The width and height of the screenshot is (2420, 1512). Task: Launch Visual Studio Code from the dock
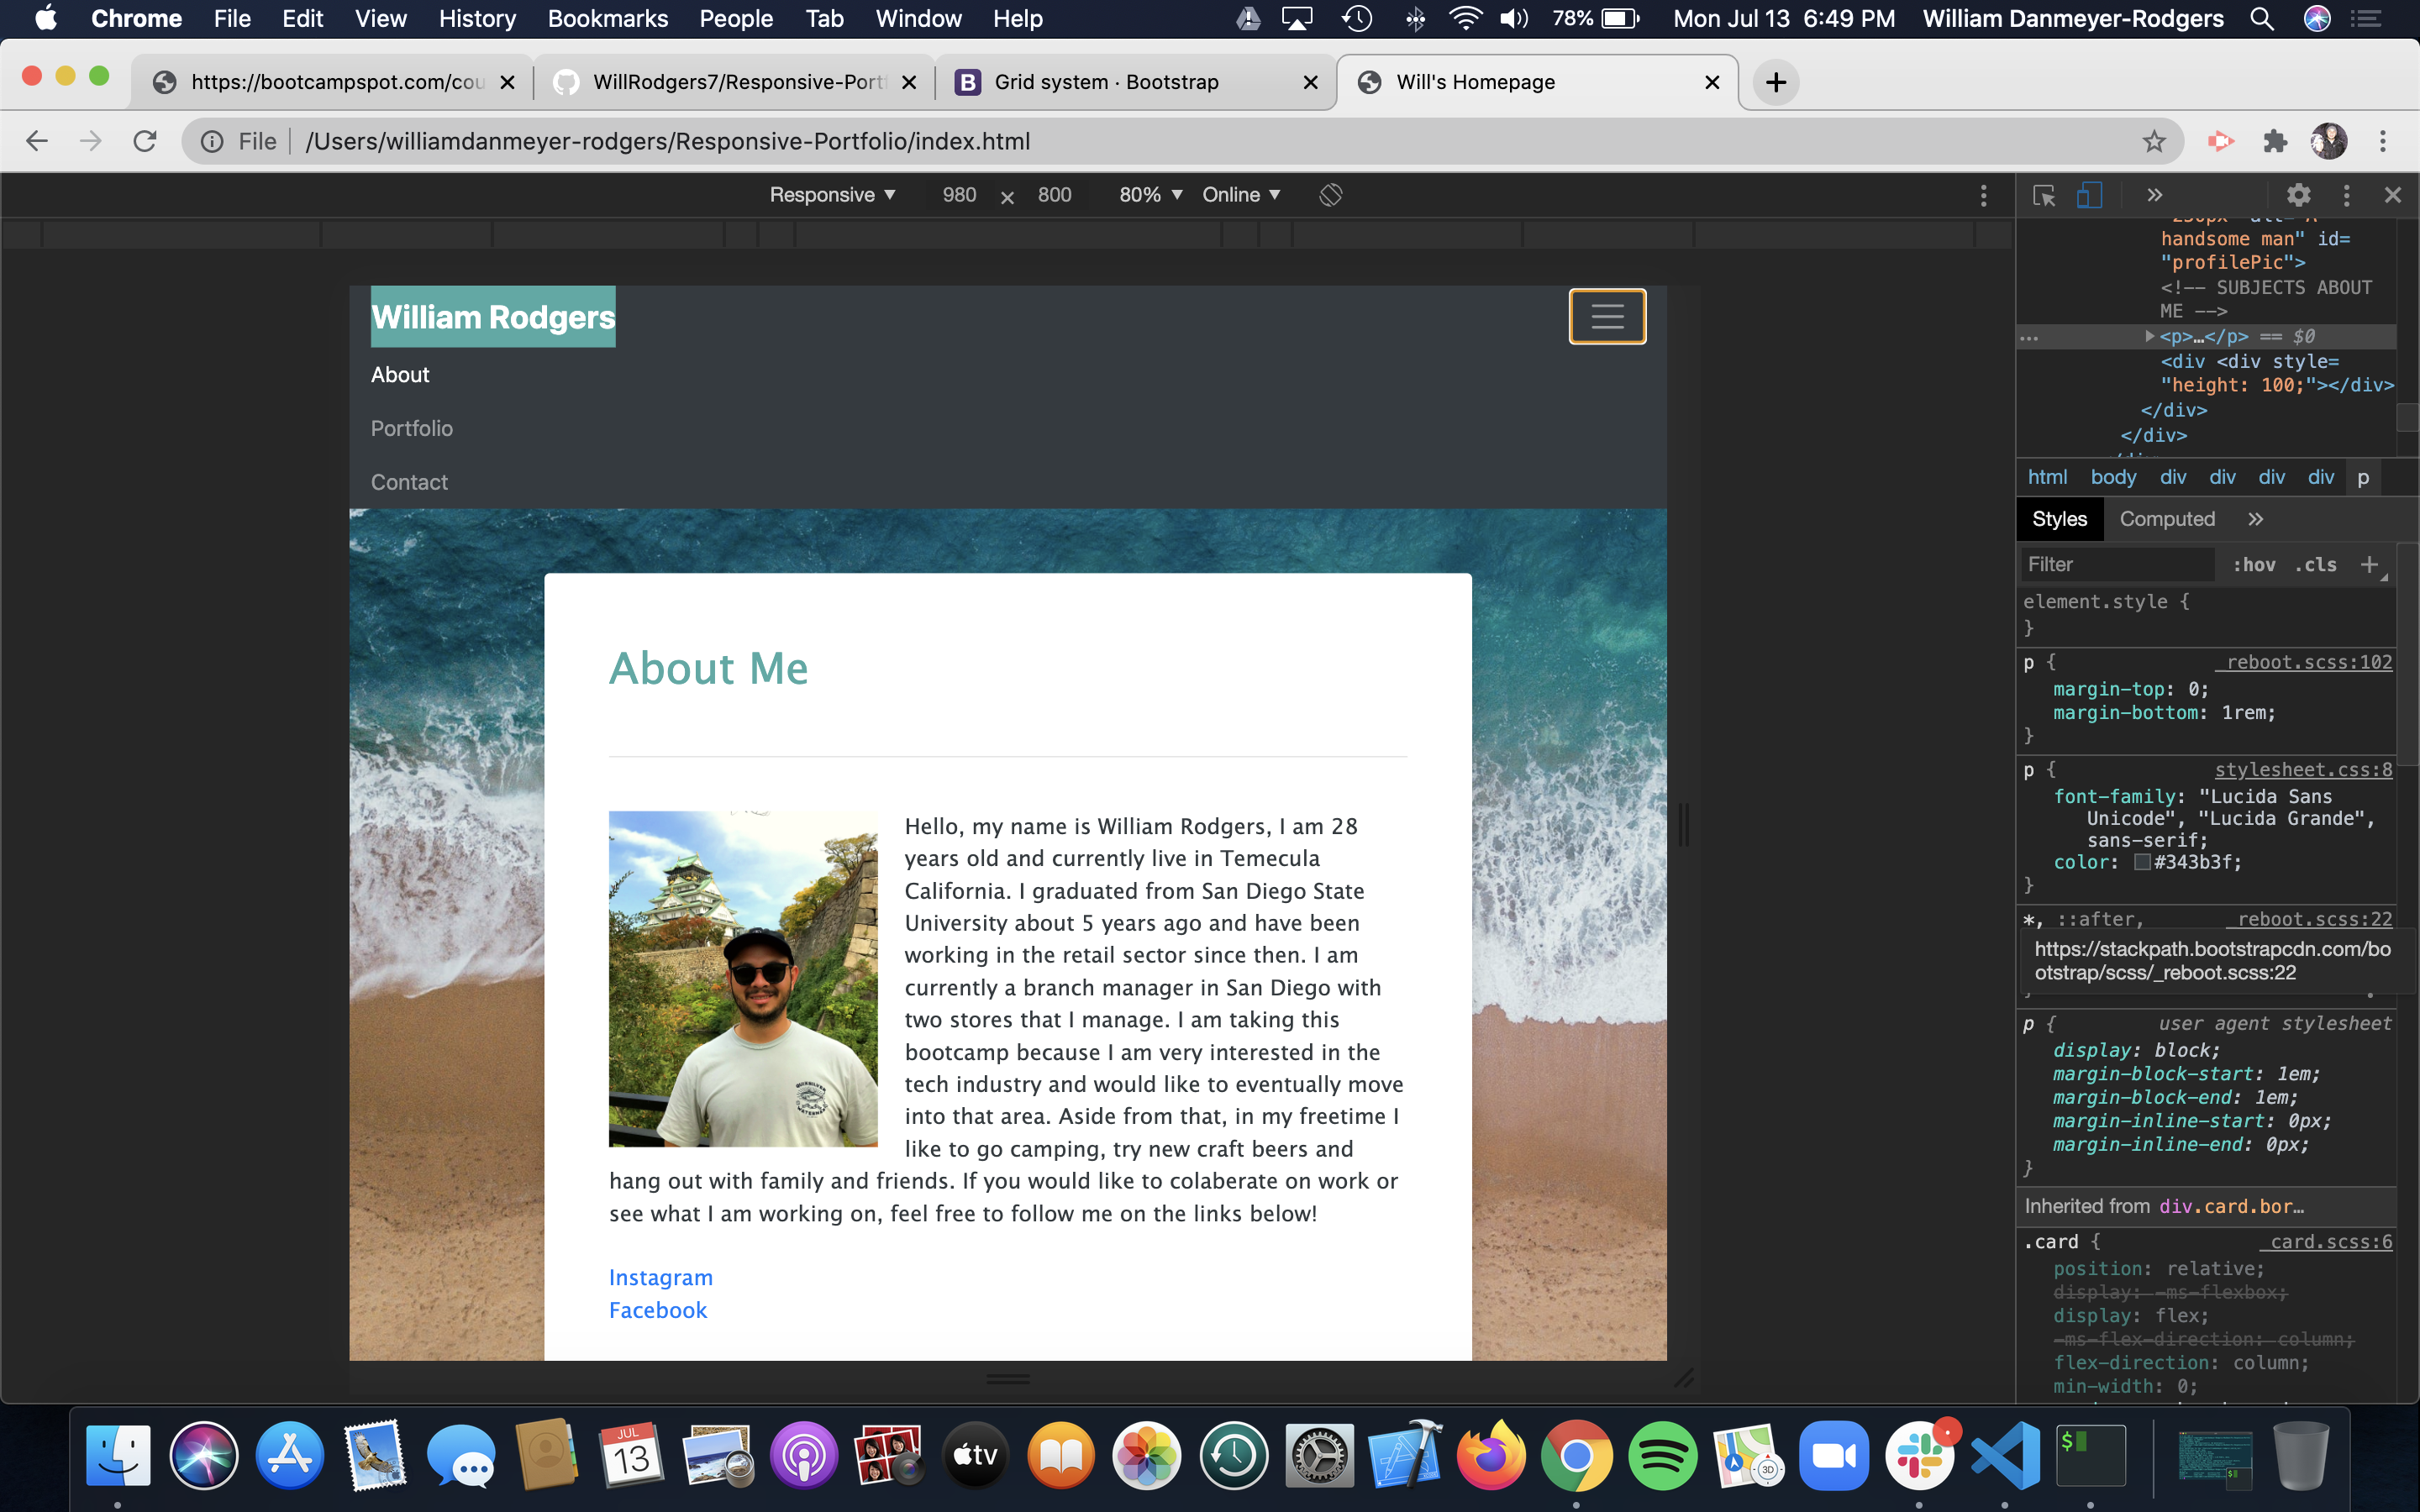2005,1456
